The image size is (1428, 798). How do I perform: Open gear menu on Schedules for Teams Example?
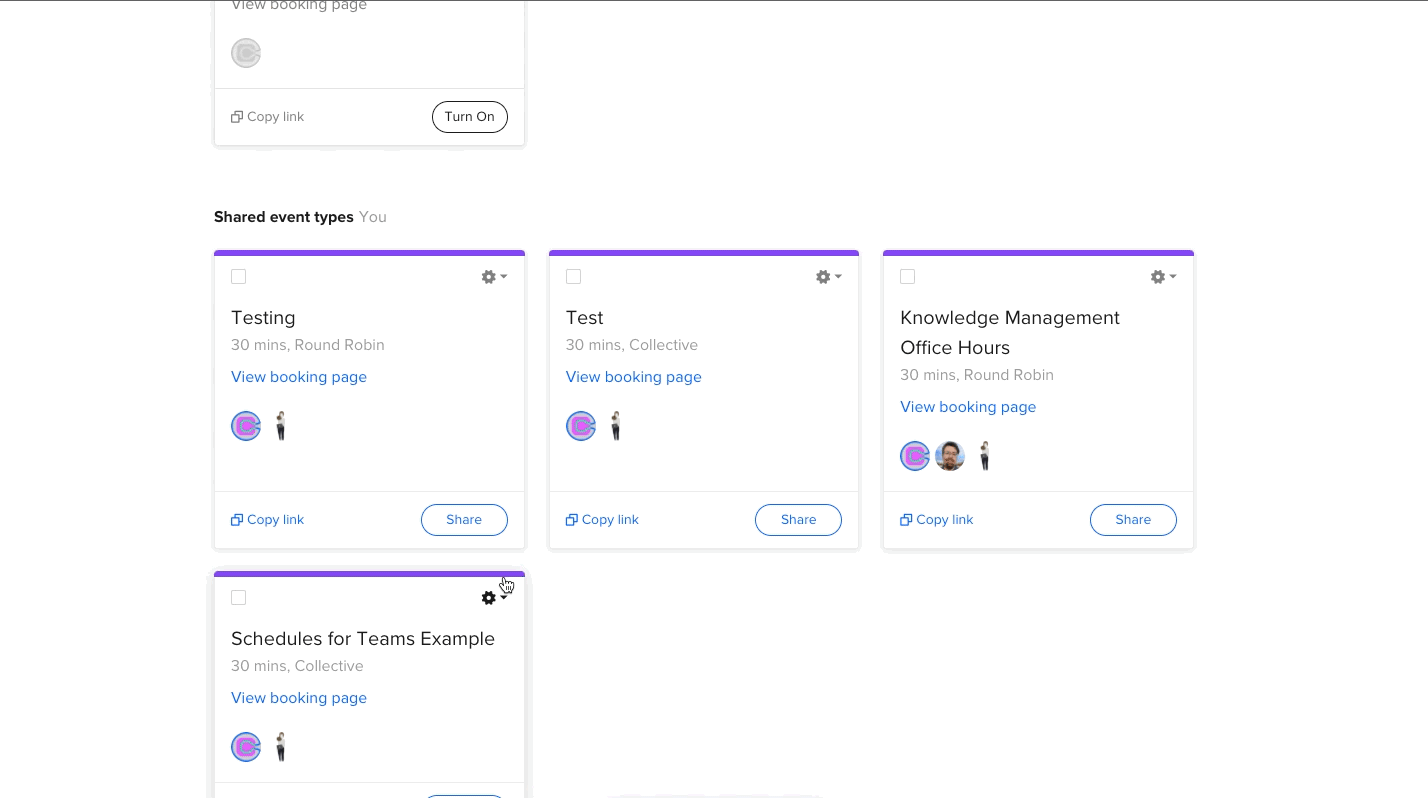click(493, 598)
